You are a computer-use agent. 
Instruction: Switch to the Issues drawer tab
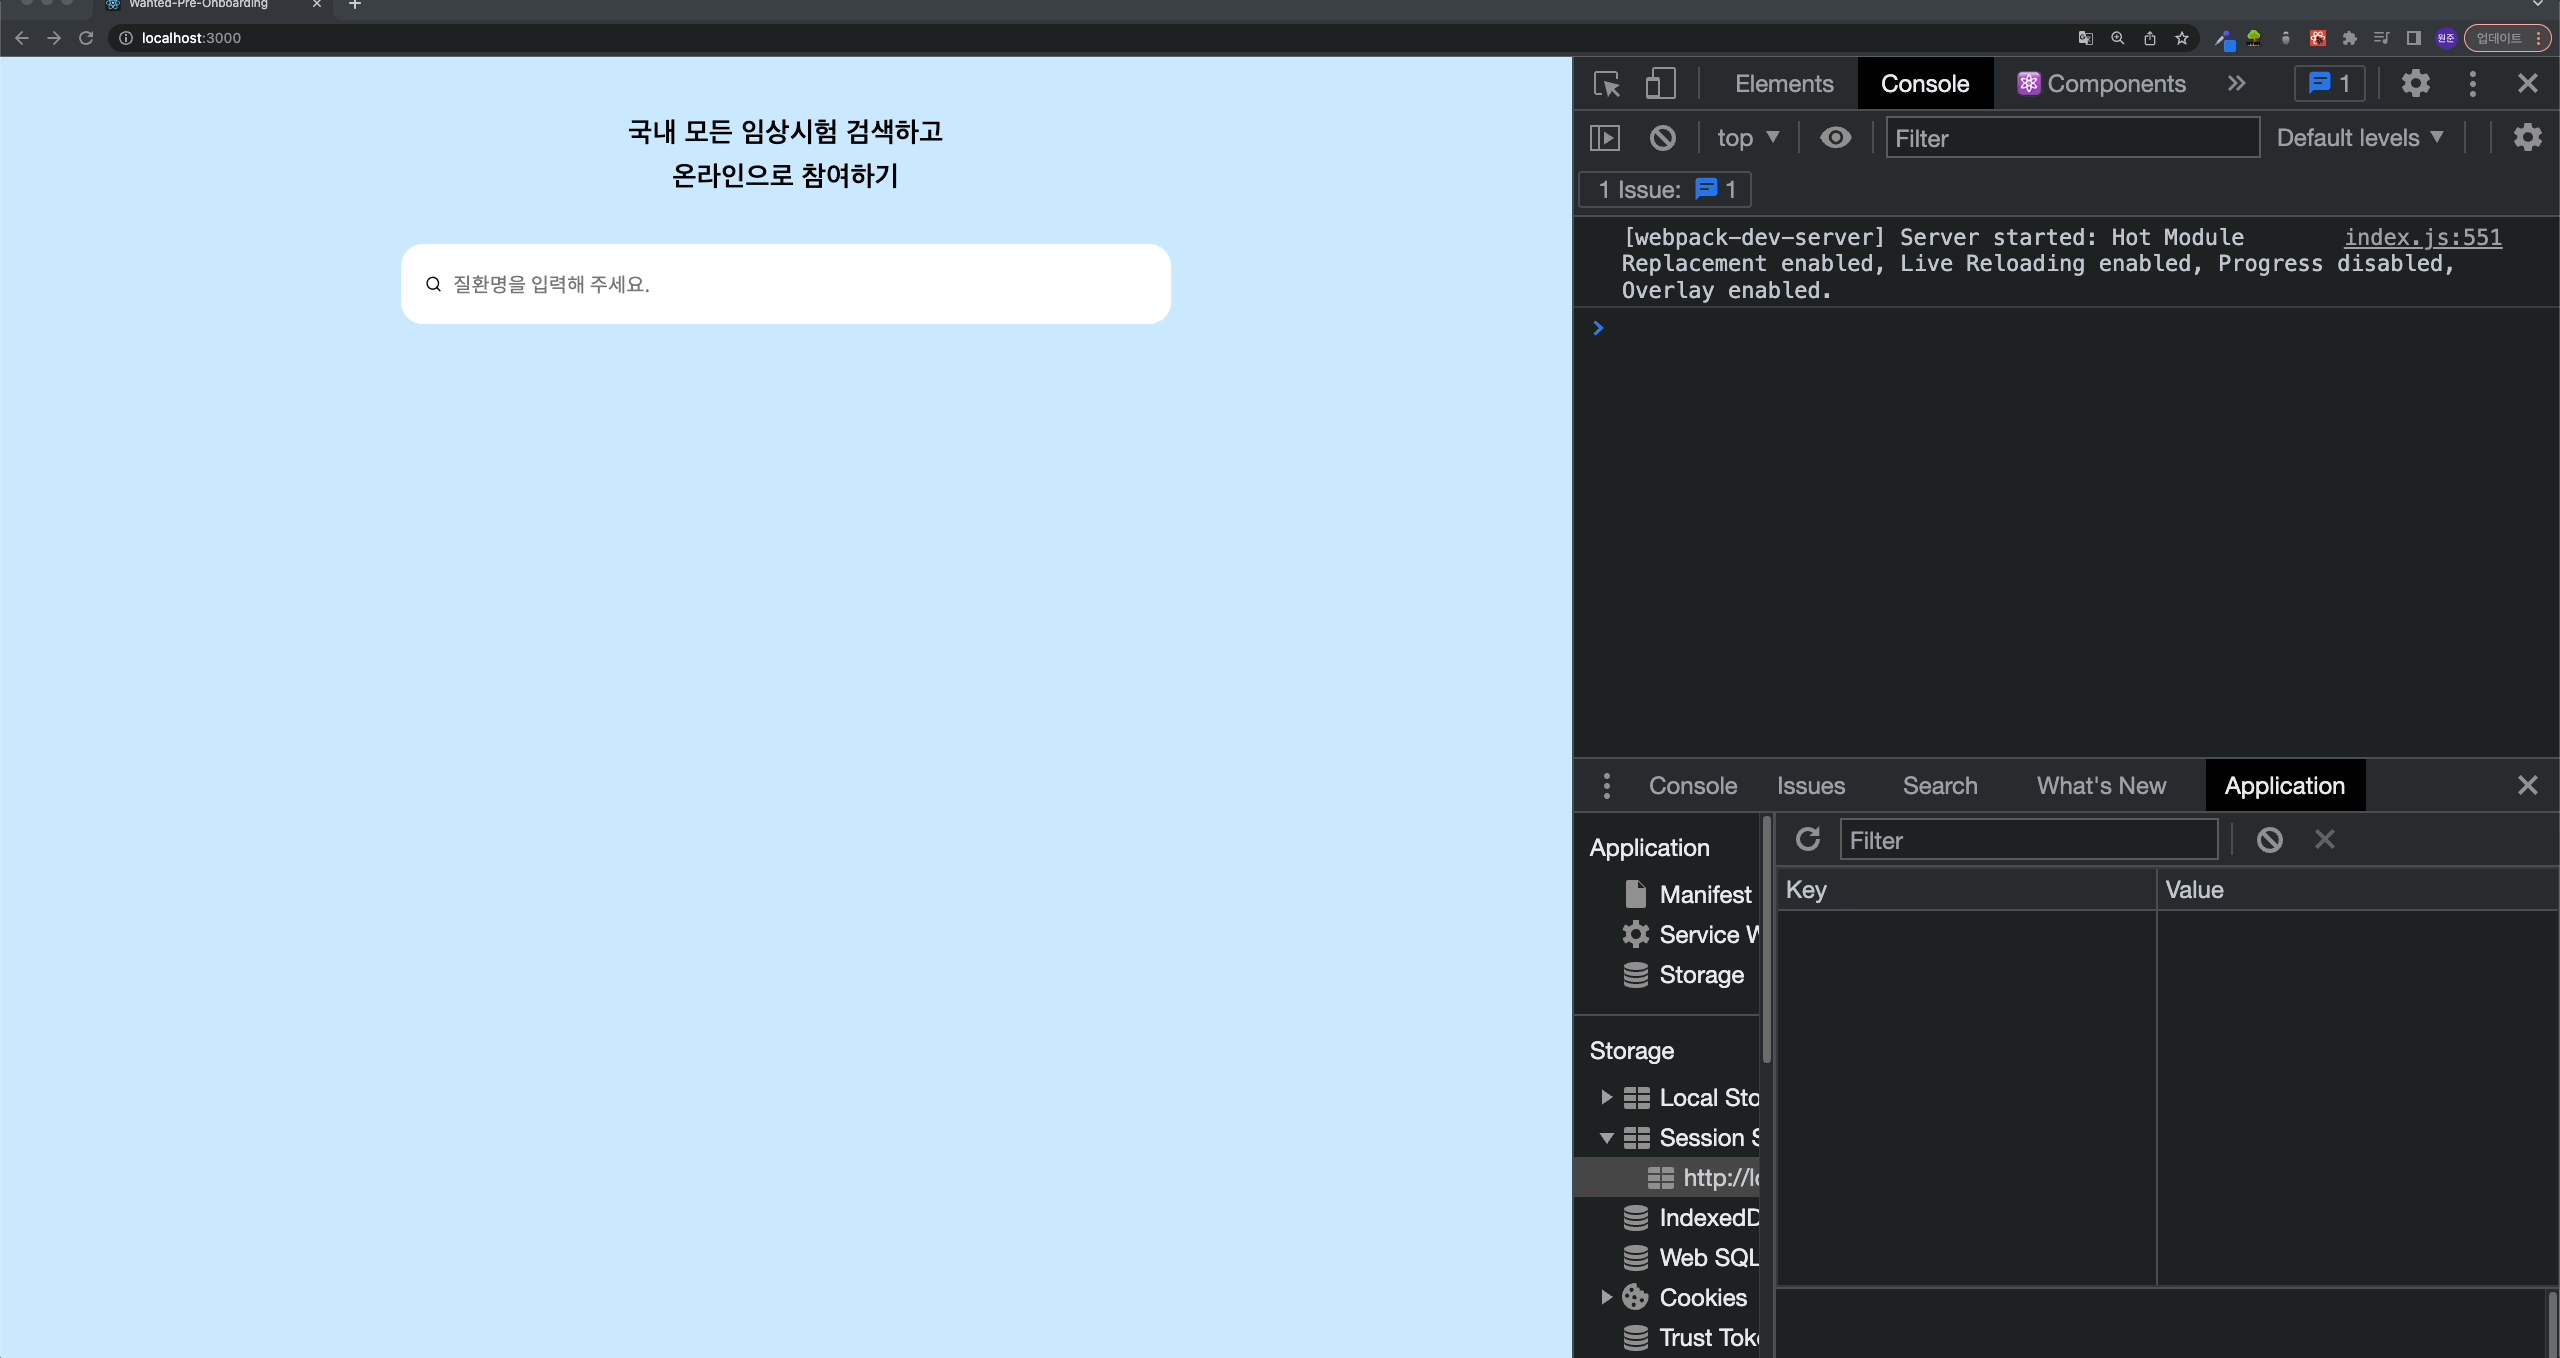[1811, 786]
